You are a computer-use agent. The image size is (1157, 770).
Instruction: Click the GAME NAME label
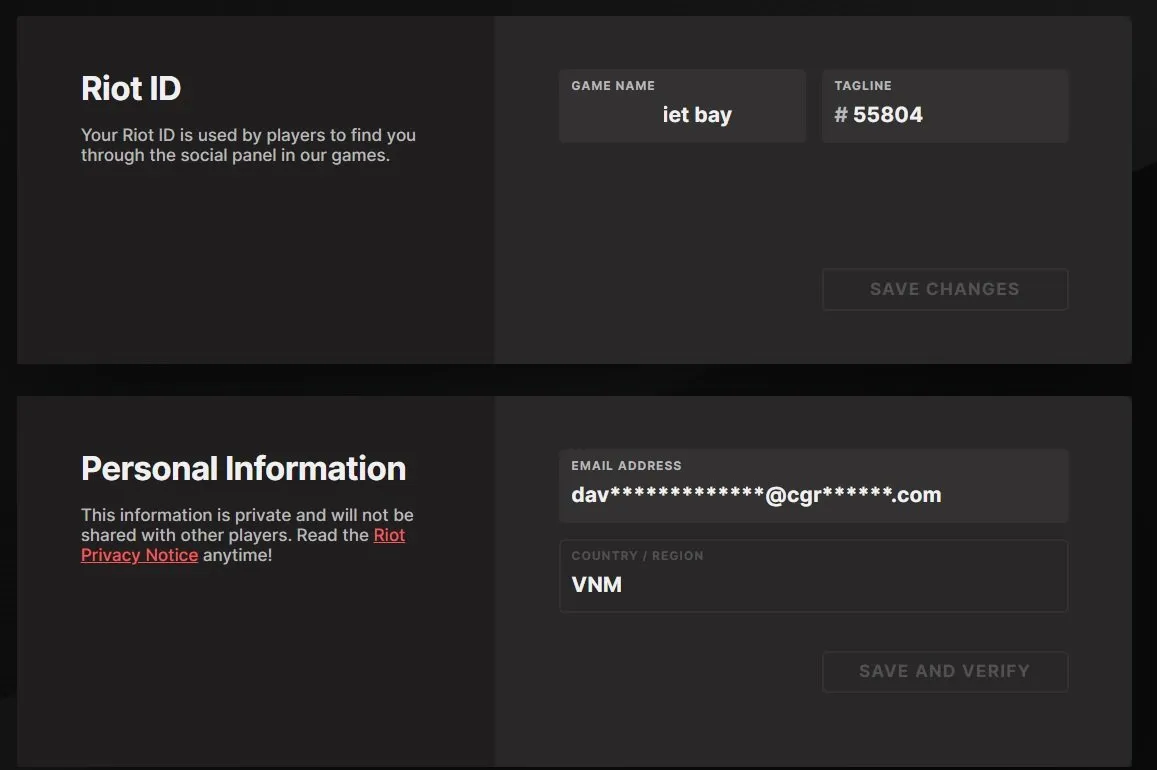(x=612, y=86)
